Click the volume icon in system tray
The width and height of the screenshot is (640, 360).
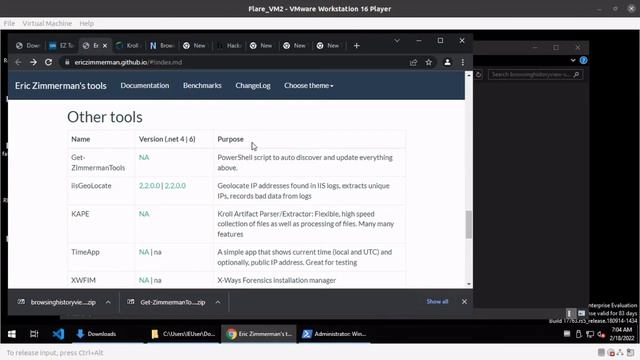click(x=600, y=334)
